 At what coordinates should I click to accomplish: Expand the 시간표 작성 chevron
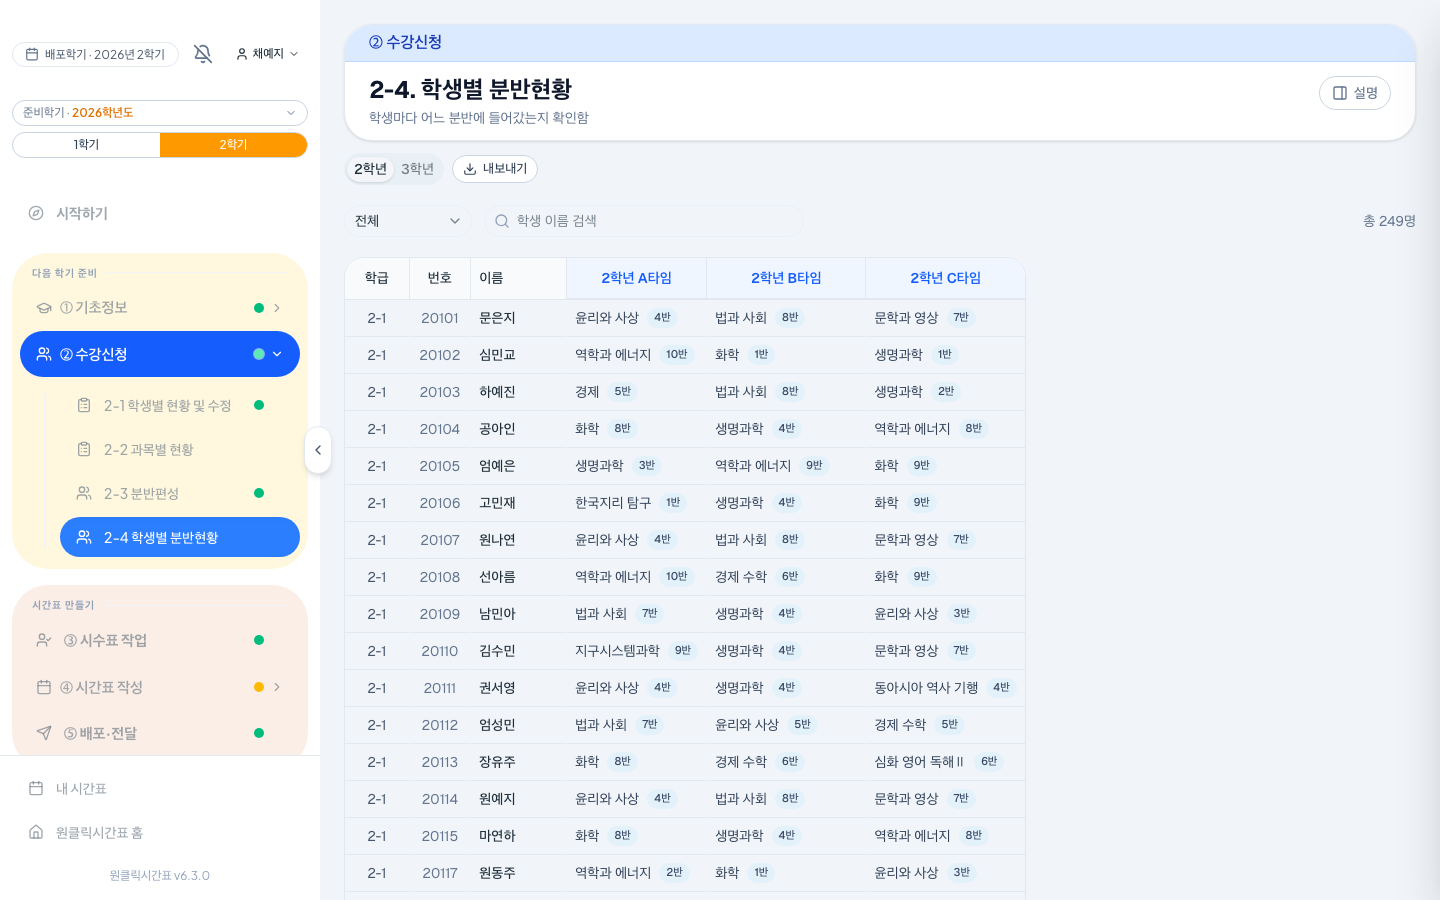277,687
